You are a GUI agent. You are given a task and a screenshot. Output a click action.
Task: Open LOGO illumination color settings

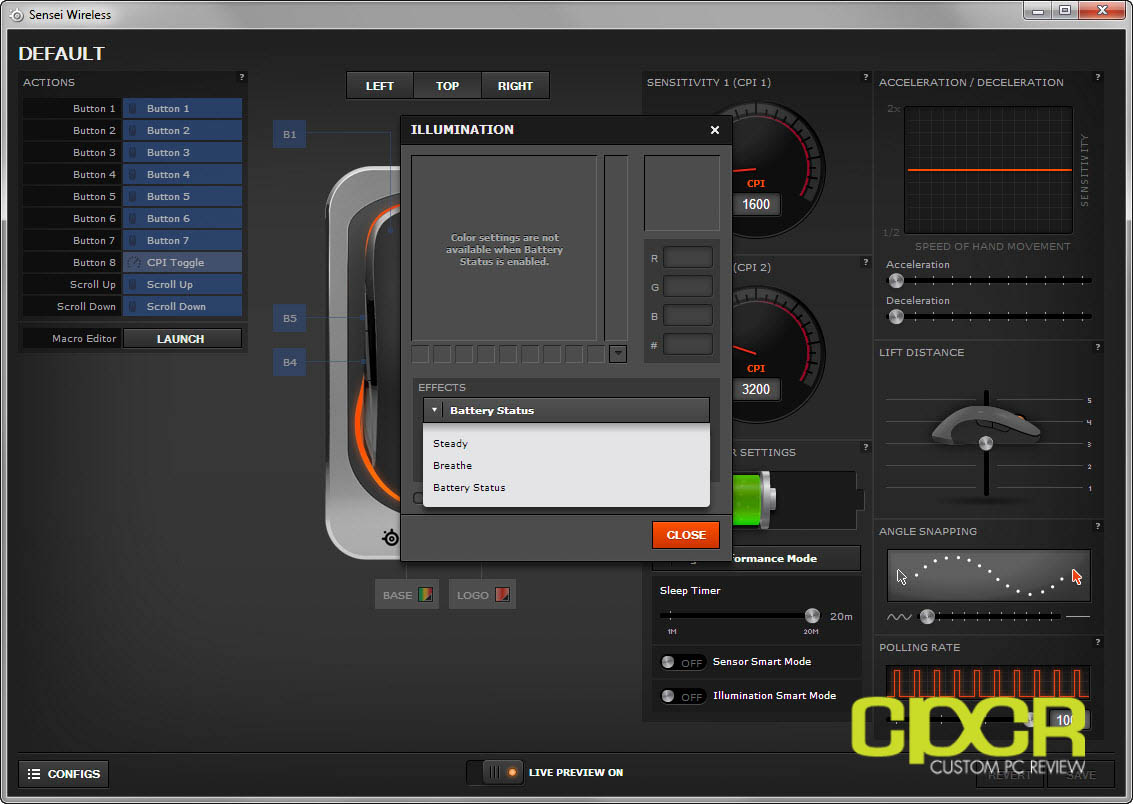tap(482, 595)
